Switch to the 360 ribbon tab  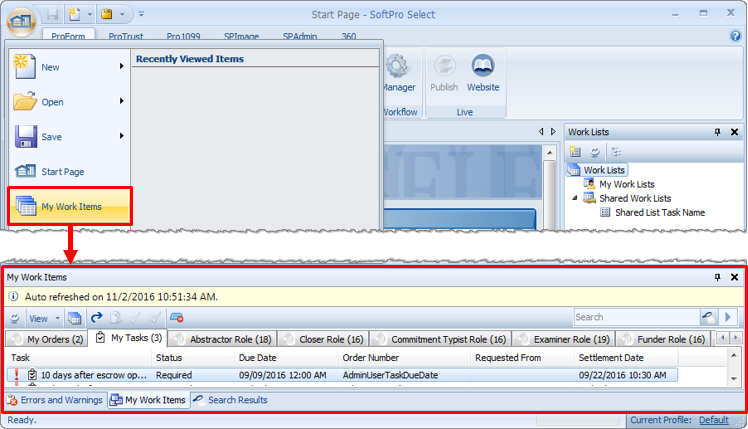[x=349, y=36]
